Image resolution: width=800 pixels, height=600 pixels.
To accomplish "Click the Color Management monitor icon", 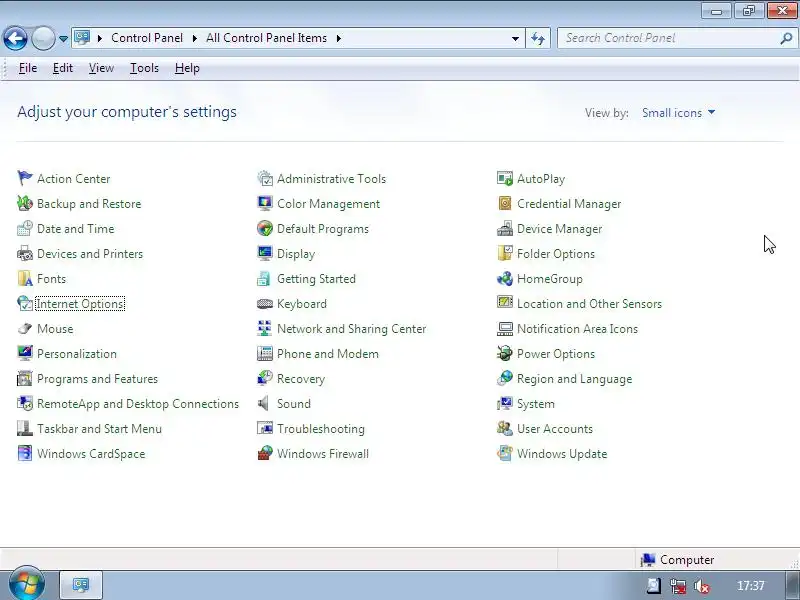I will (265, 203).
